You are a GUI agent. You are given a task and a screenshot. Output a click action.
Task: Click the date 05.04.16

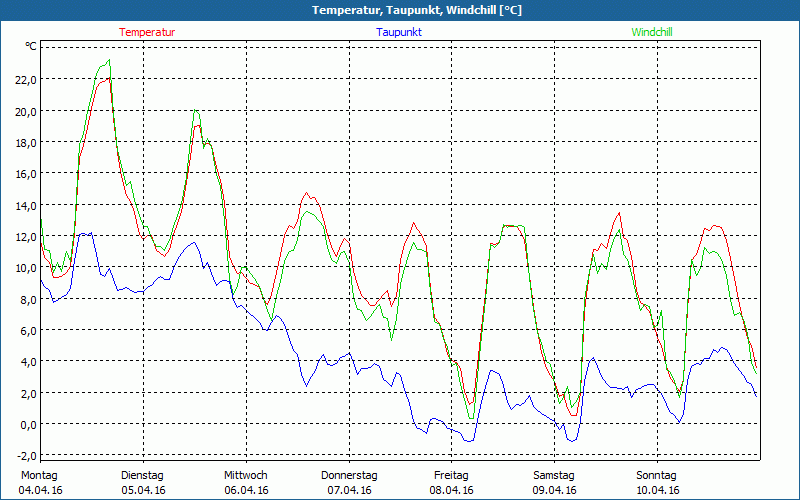tap(143, 491)
